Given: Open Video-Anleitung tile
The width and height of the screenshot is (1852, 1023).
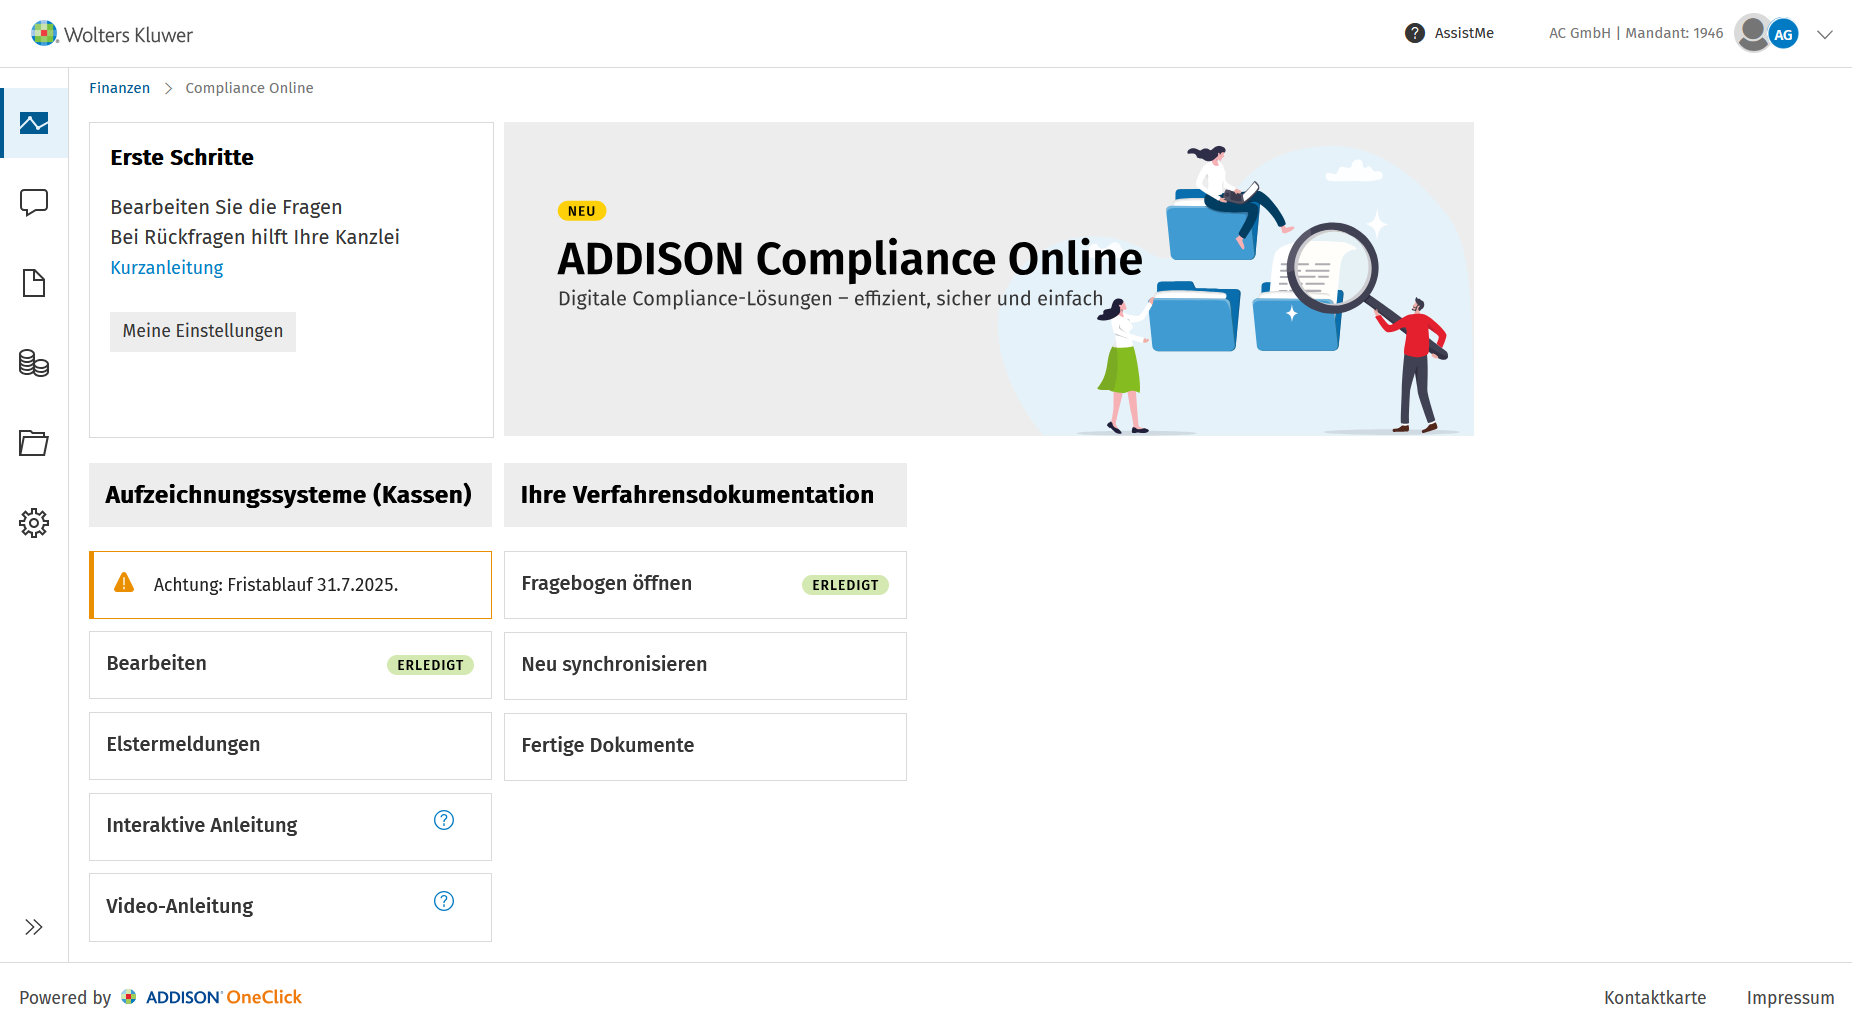Looking at the screenshot, I should point(290,907).
